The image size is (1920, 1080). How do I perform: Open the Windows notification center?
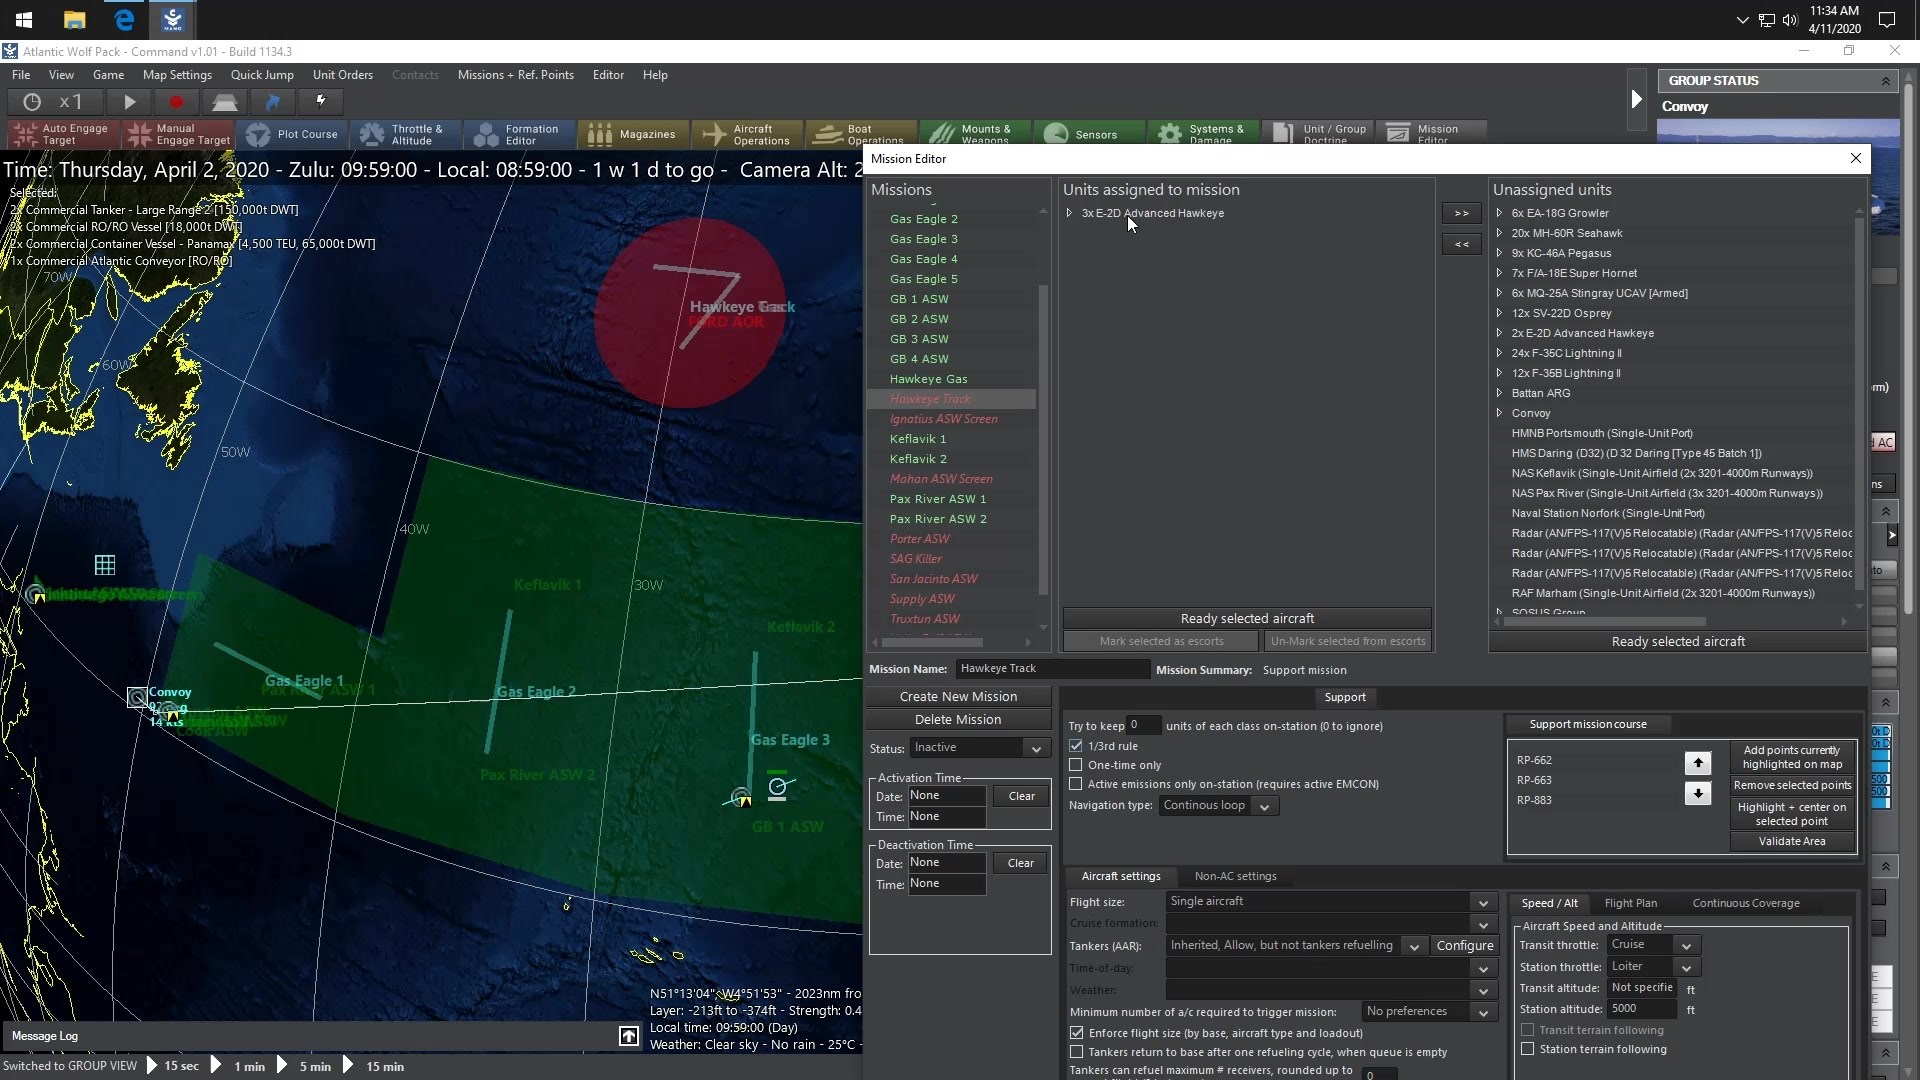[1887, 20]
